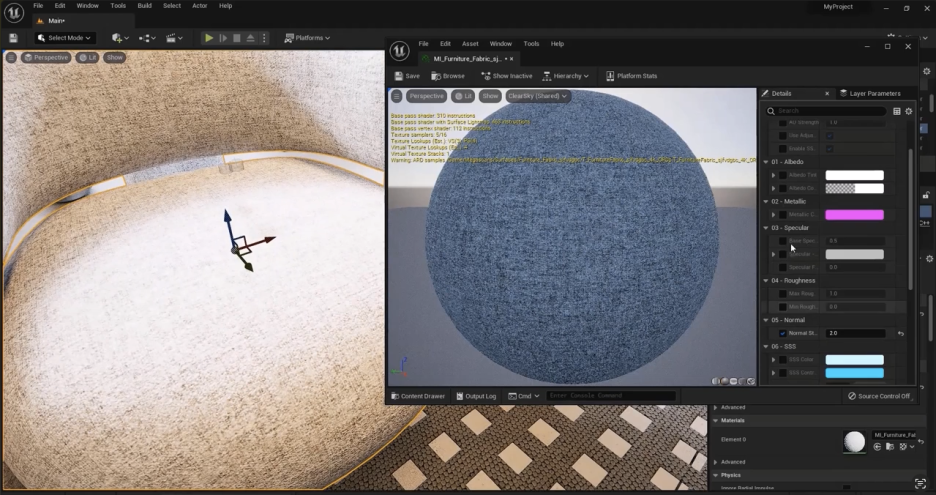936x495 pixels.
Task: Enable the Metallic color override checkbox
Action: [783, 215]
